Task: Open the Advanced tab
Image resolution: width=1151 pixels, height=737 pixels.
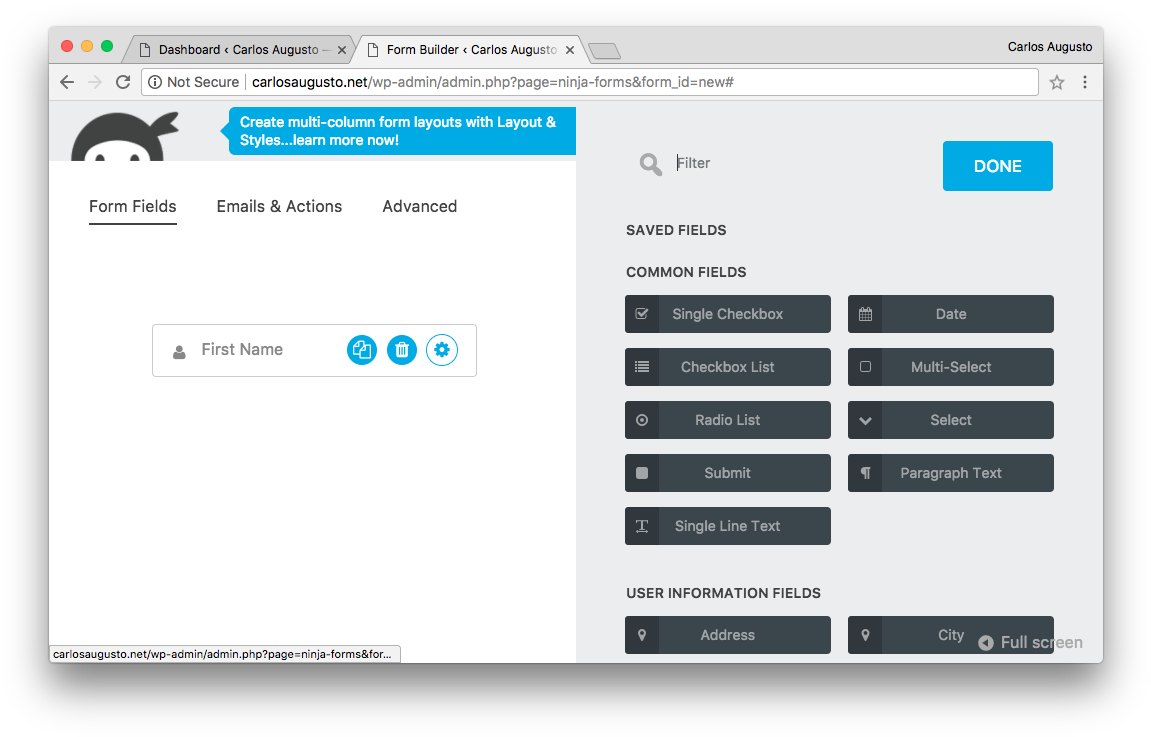Action: [419, 207]
